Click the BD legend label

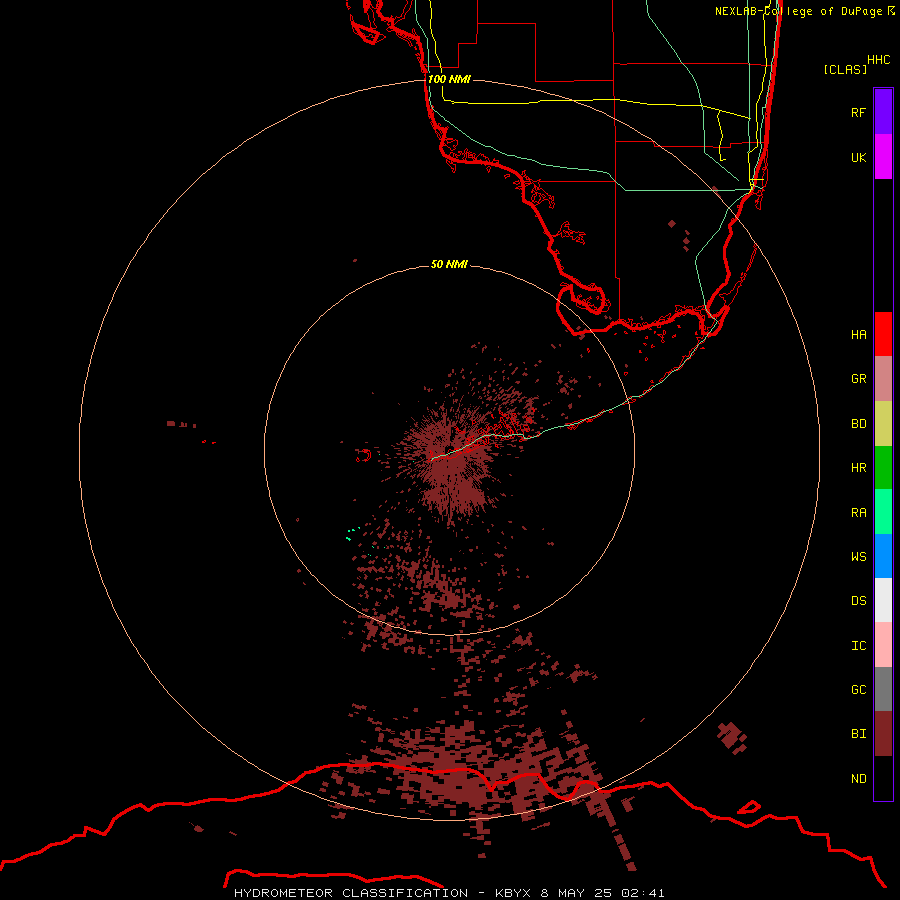[858, 423]
